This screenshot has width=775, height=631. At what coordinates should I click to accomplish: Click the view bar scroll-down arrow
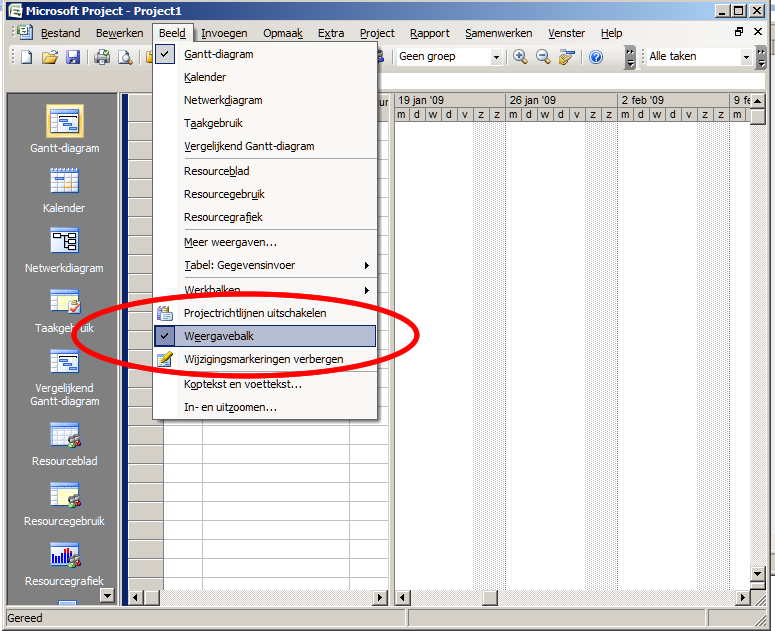click(107, 595)
